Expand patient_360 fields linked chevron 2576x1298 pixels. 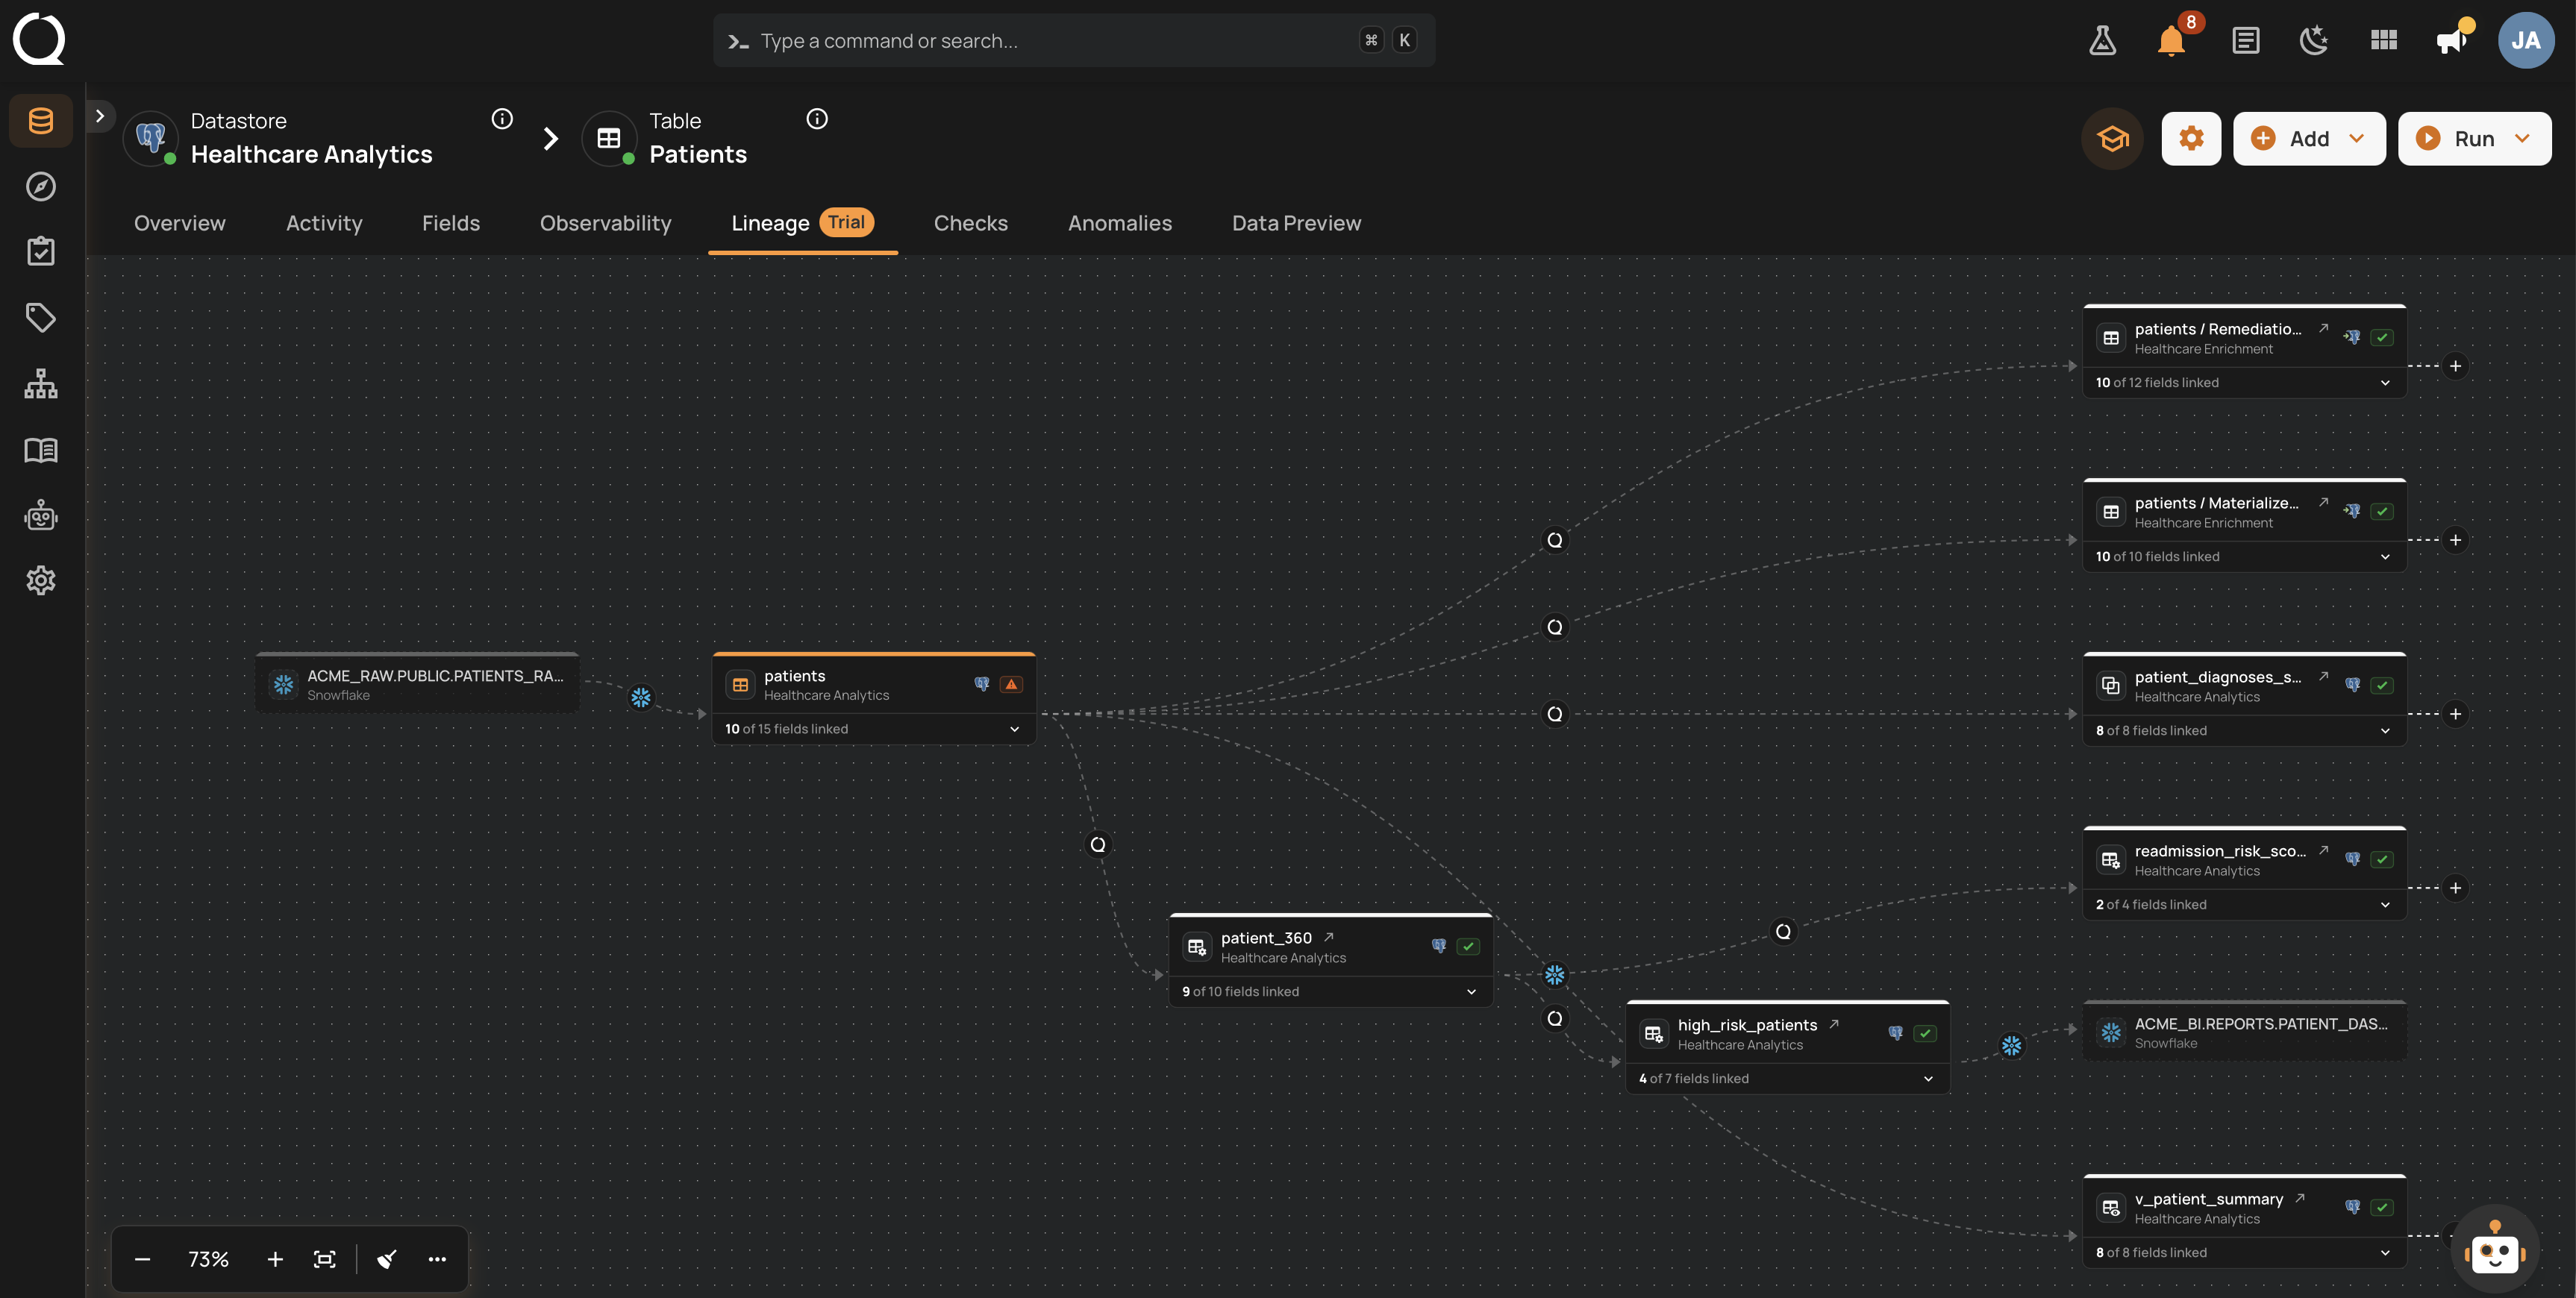click(x=1471, y=992)
